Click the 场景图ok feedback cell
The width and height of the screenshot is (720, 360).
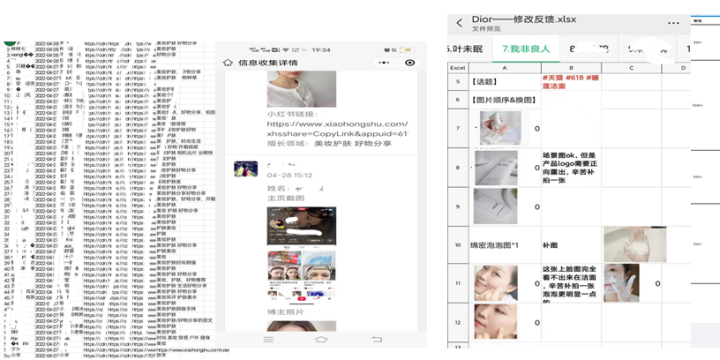coord(571,168)
